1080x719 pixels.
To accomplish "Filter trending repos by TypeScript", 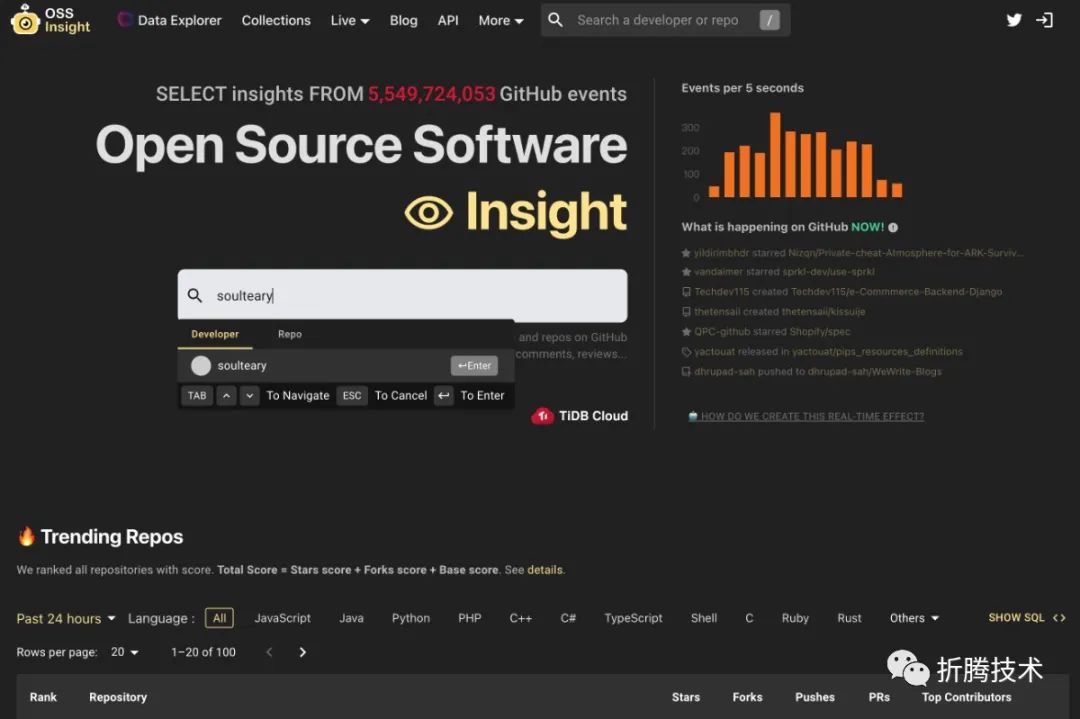I will coord(633,618).
